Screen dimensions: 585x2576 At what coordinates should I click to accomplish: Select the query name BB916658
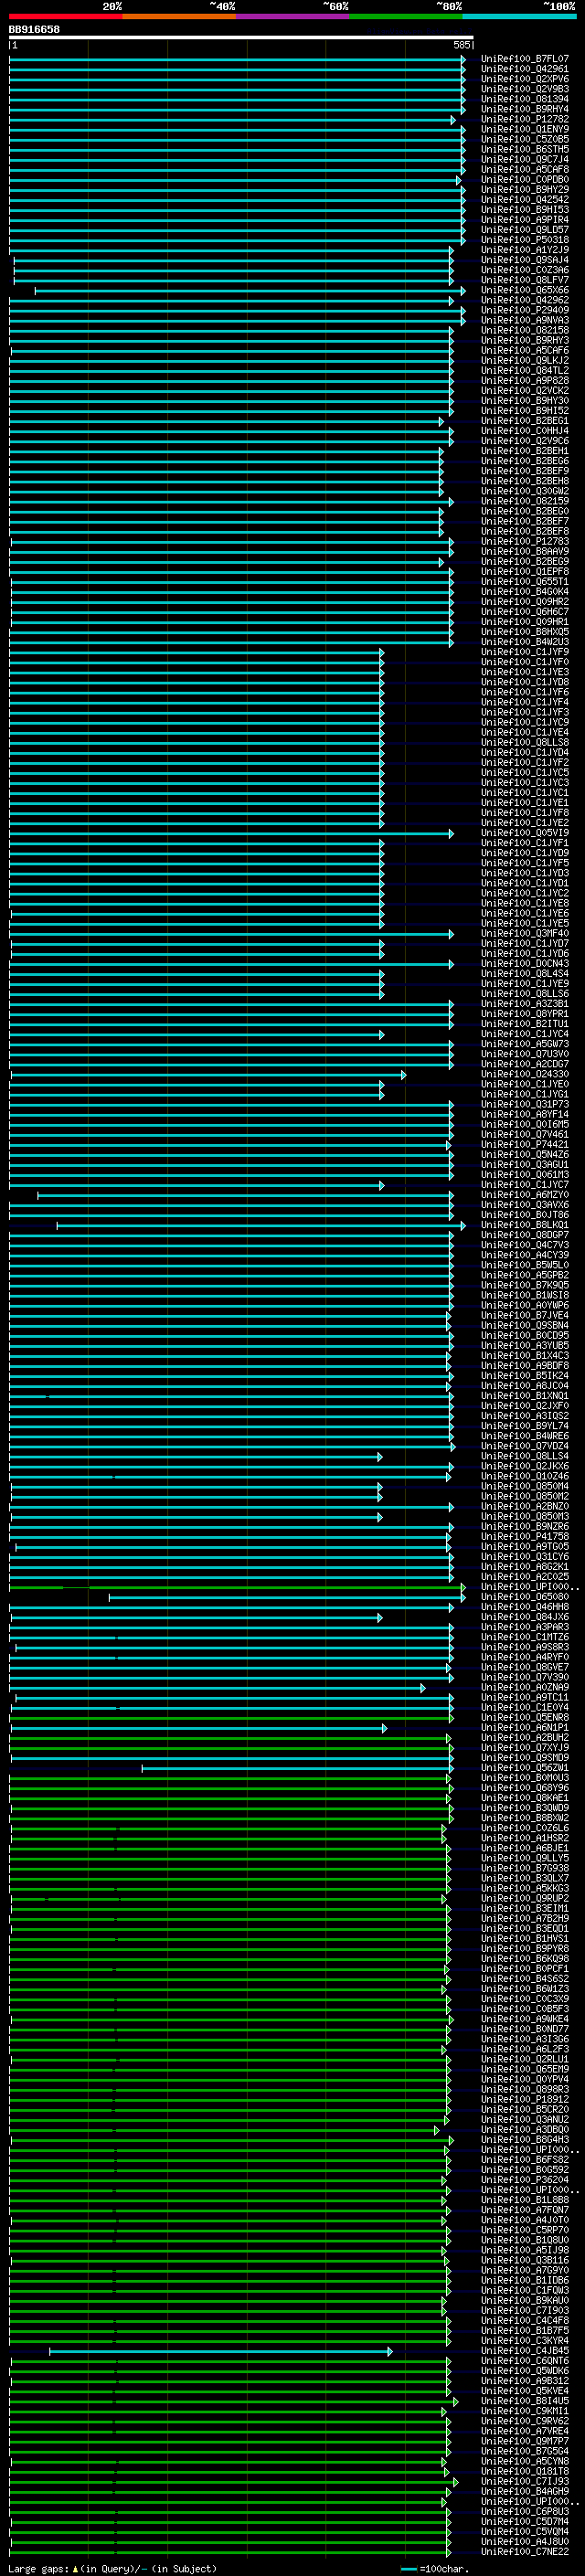[x=34, y=29]
